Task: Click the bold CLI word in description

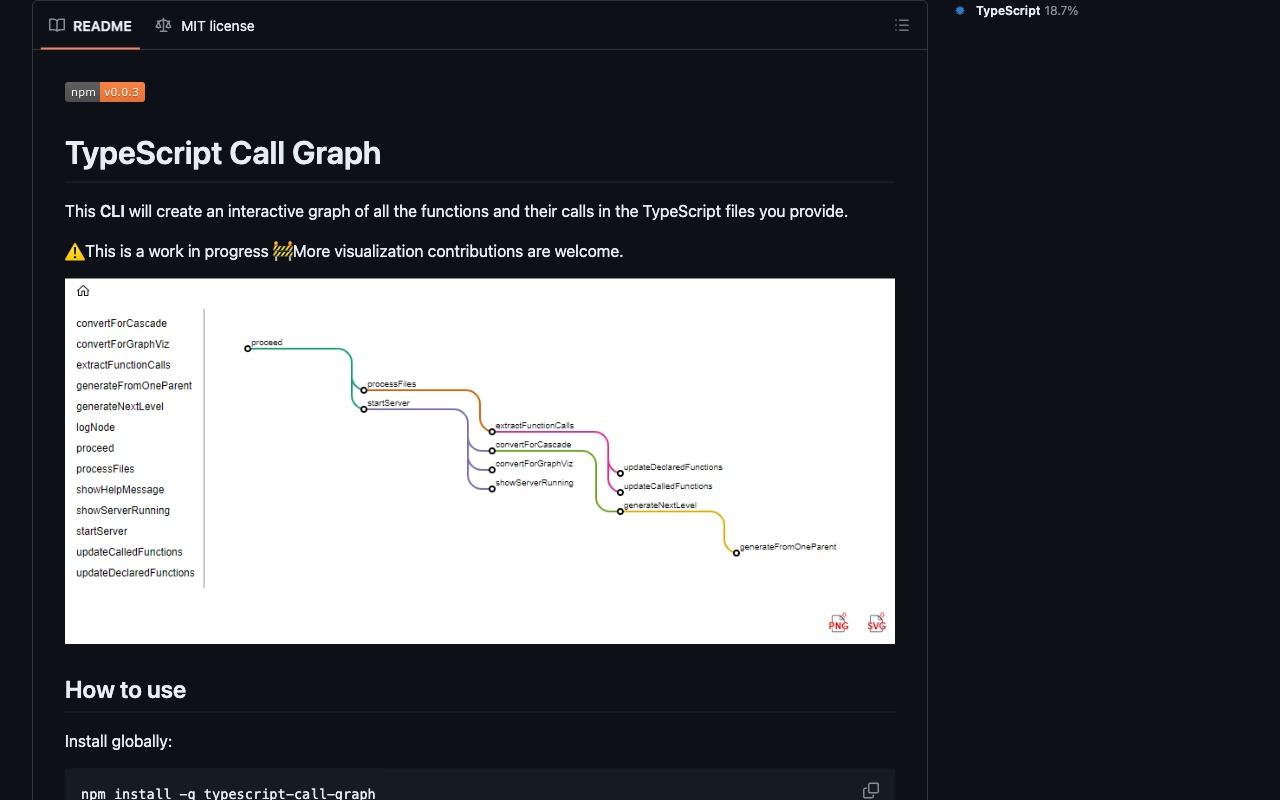Action: coord(112,212)
